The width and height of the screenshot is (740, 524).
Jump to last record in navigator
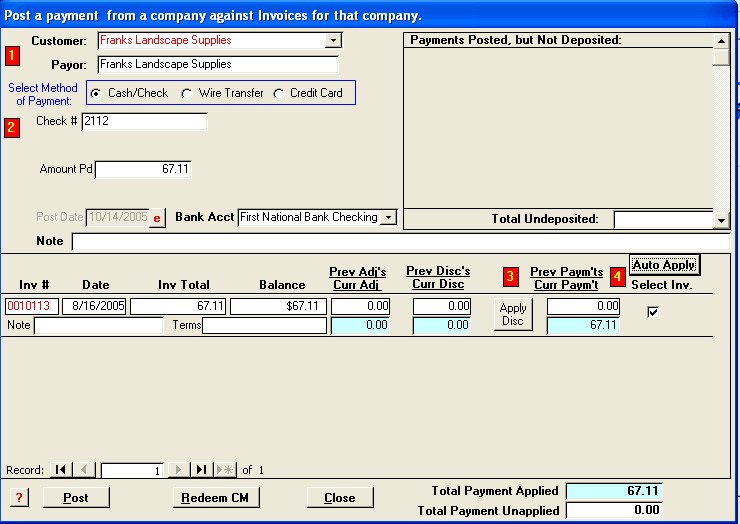(201, 470)
